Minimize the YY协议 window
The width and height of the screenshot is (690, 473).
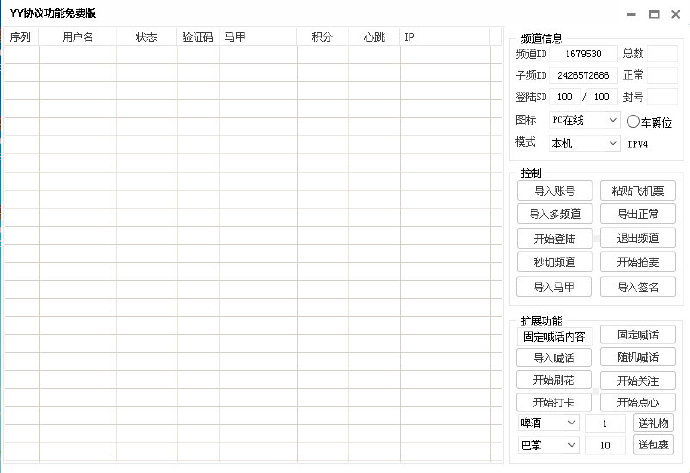point(631,15)
